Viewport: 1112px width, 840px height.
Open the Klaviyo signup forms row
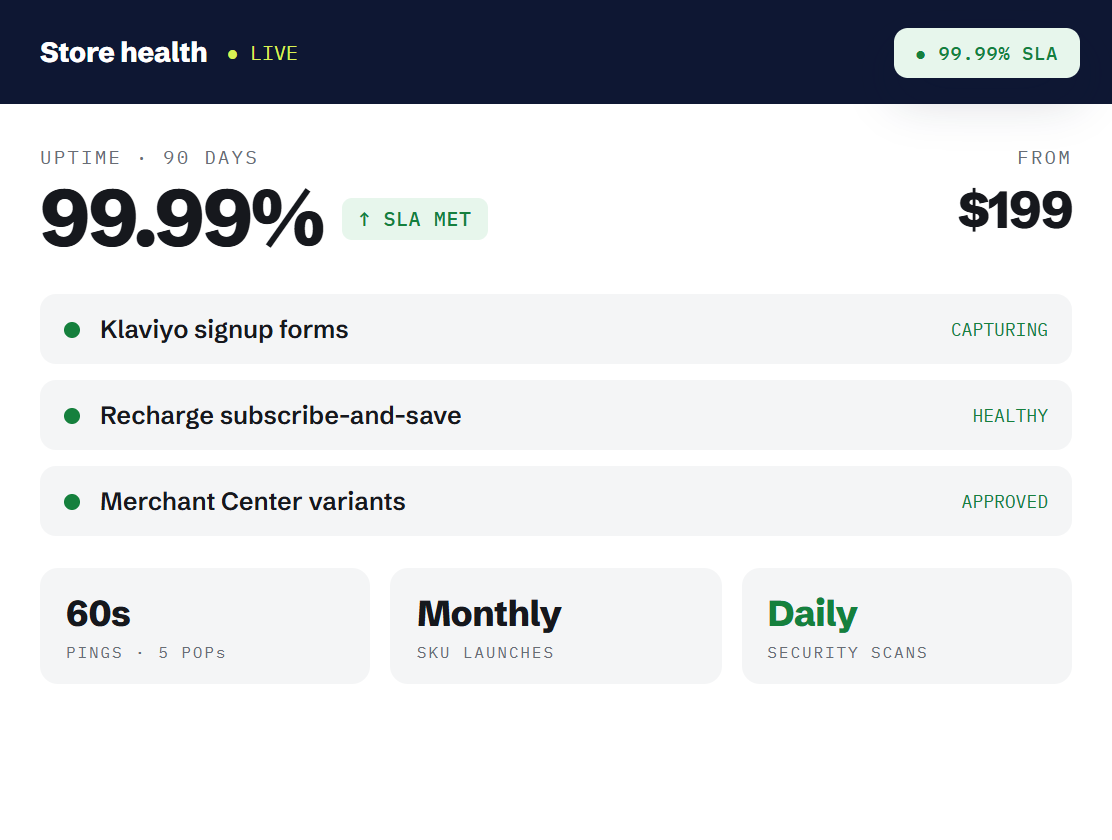coord(555,329)
